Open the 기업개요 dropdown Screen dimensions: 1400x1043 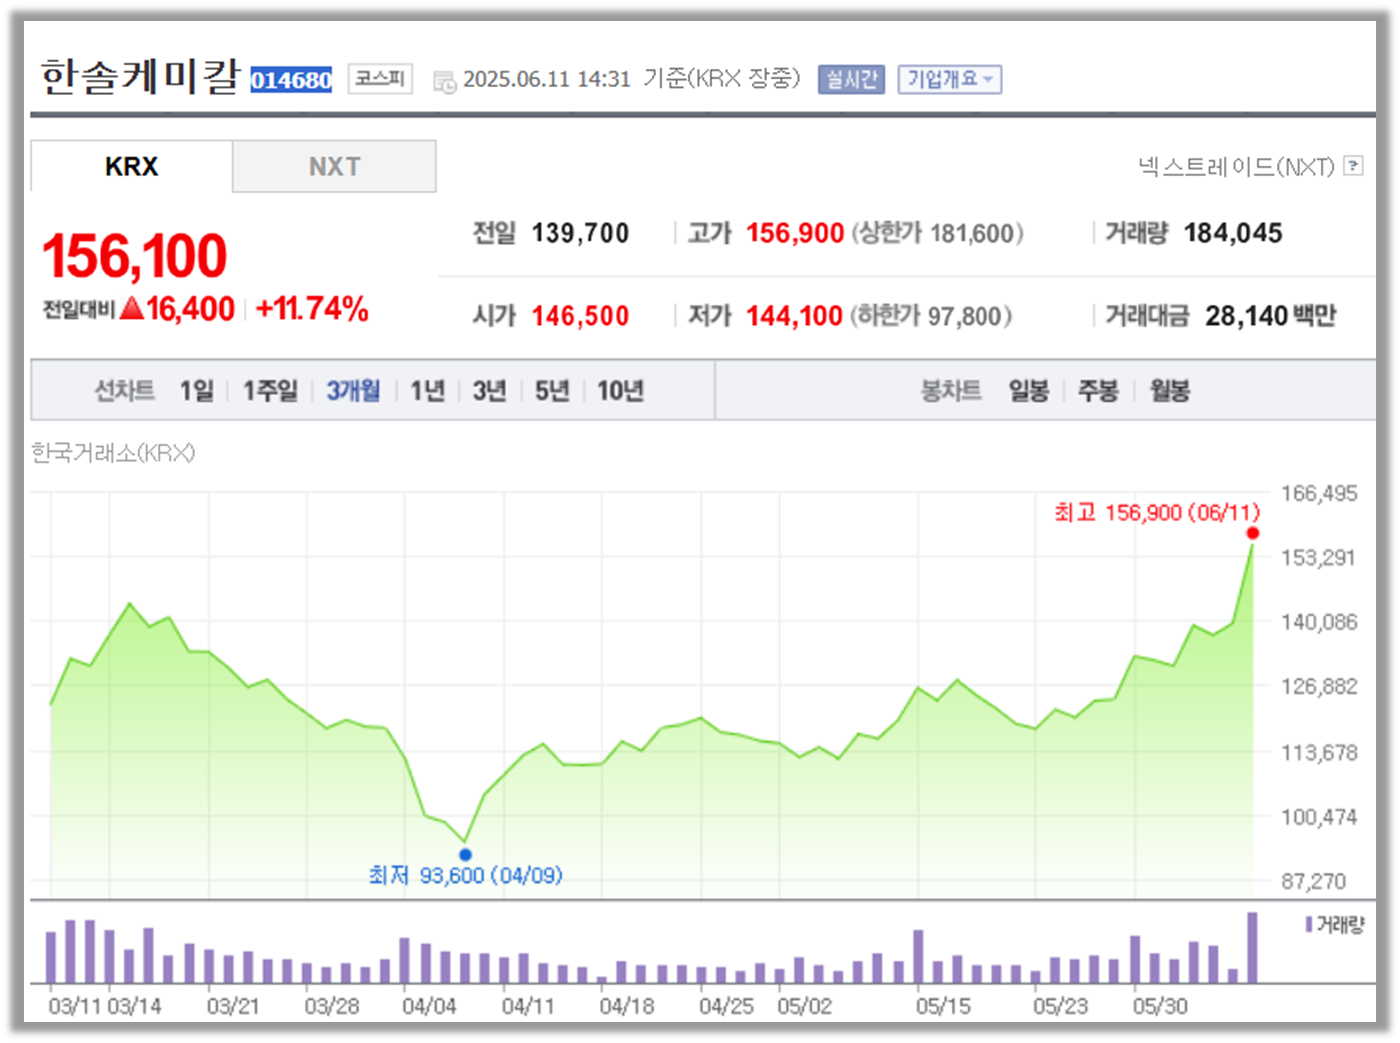pos(950,79)
